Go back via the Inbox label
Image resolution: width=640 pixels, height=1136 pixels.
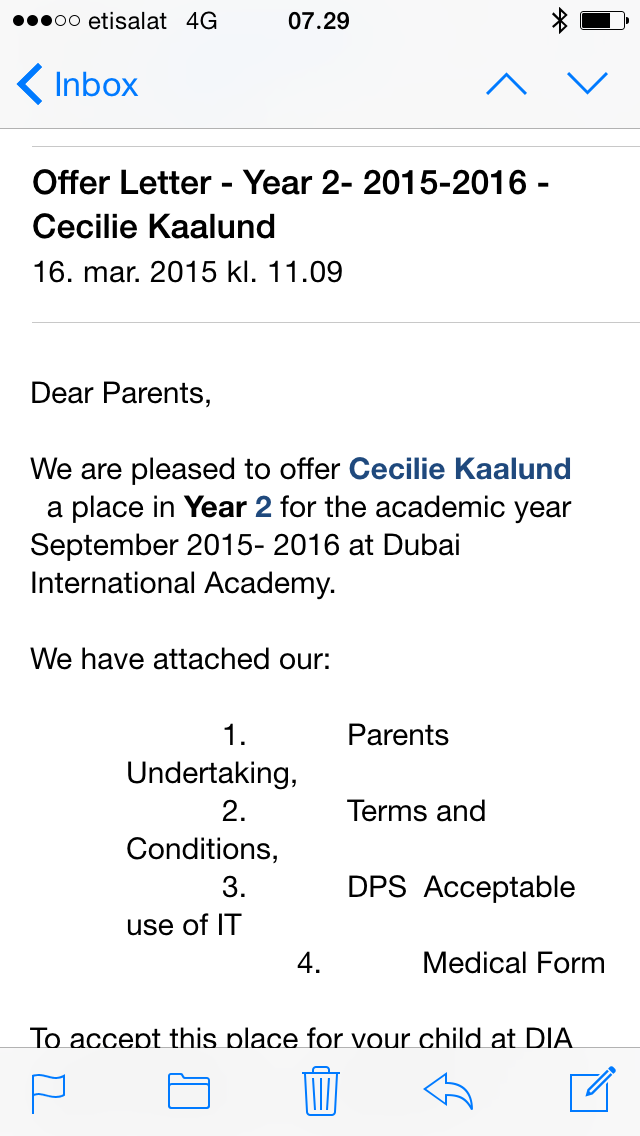[96, 85]
